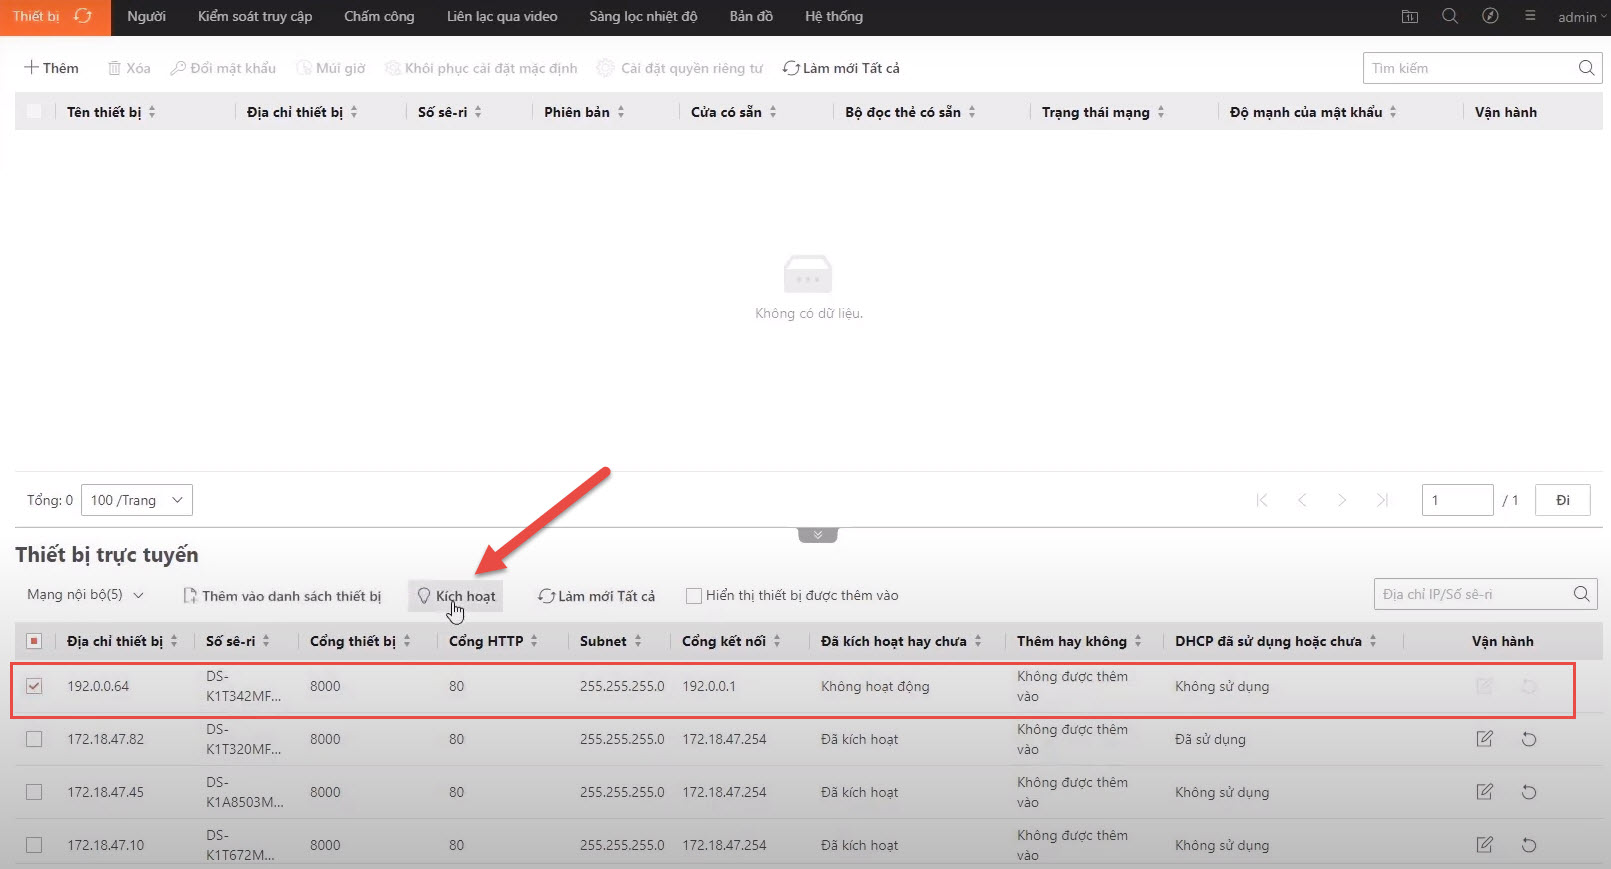Collapse the online devices panel via divider handle

point(817,535)
